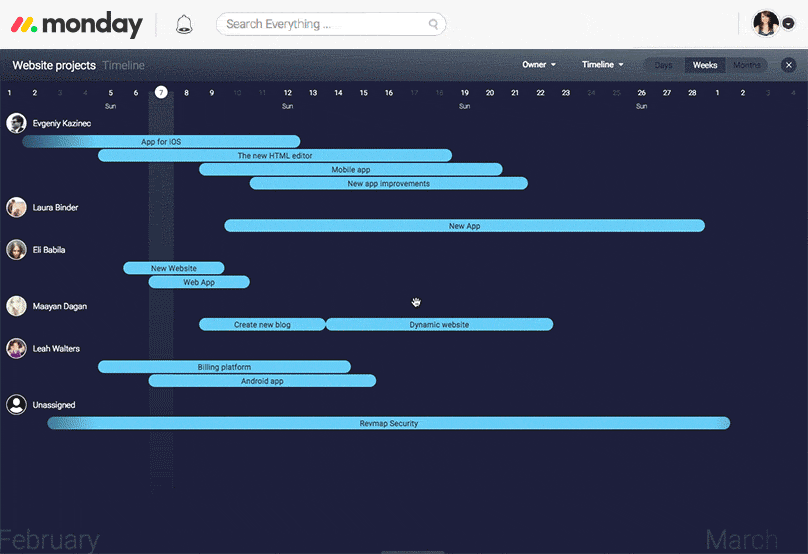Viewport: 808px width, 554px height.
Task: Click the Unassigned label
Action: click(54, 405)
